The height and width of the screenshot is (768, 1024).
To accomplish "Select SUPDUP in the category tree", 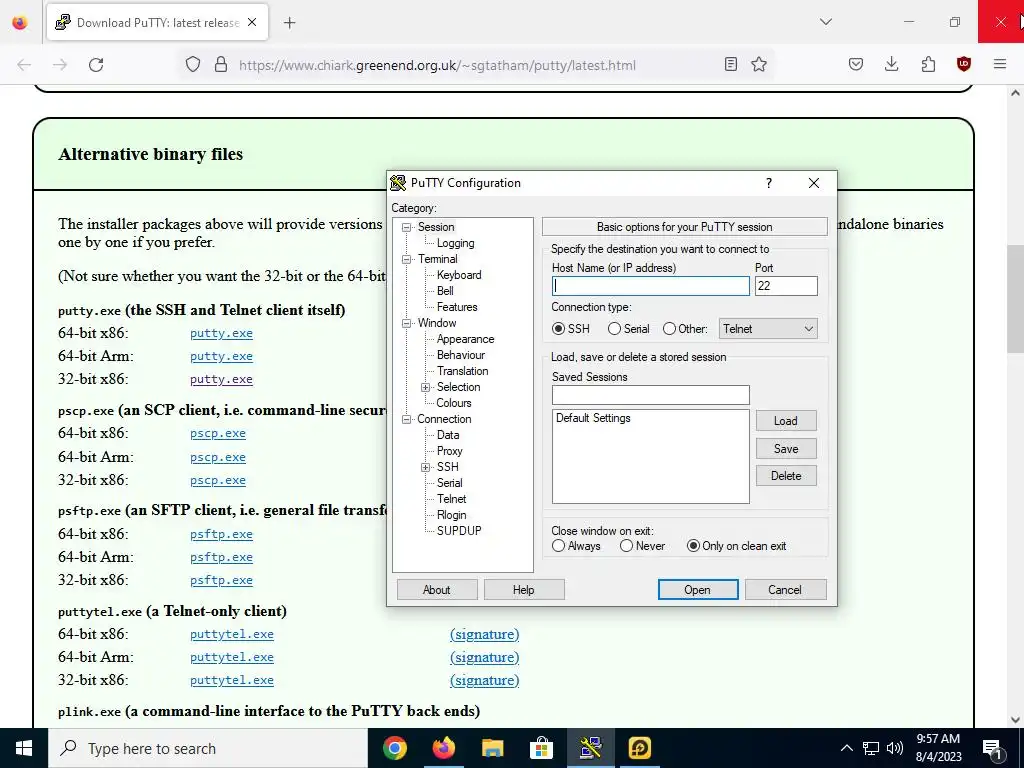I will point(459,531).
